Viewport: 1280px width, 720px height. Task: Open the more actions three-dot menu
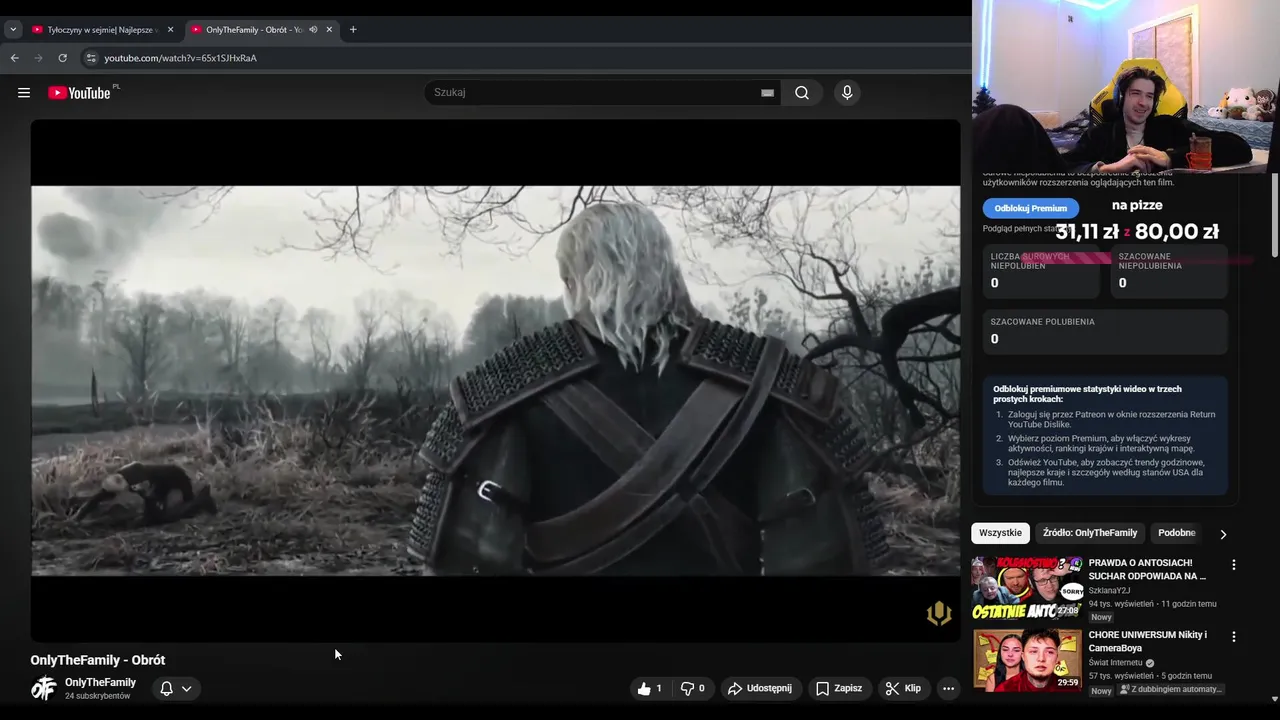(x=948, y=688)
